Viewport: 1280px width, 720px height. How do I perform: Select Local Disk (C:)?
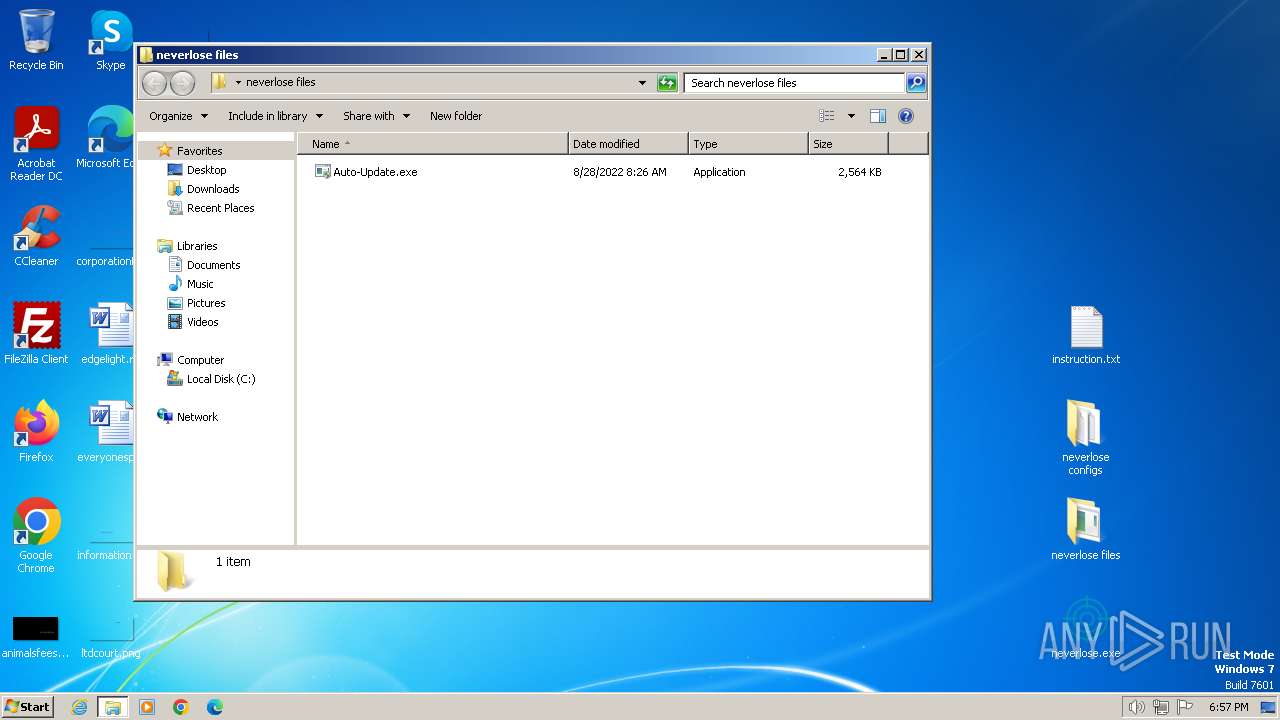[x=221, y=379]
